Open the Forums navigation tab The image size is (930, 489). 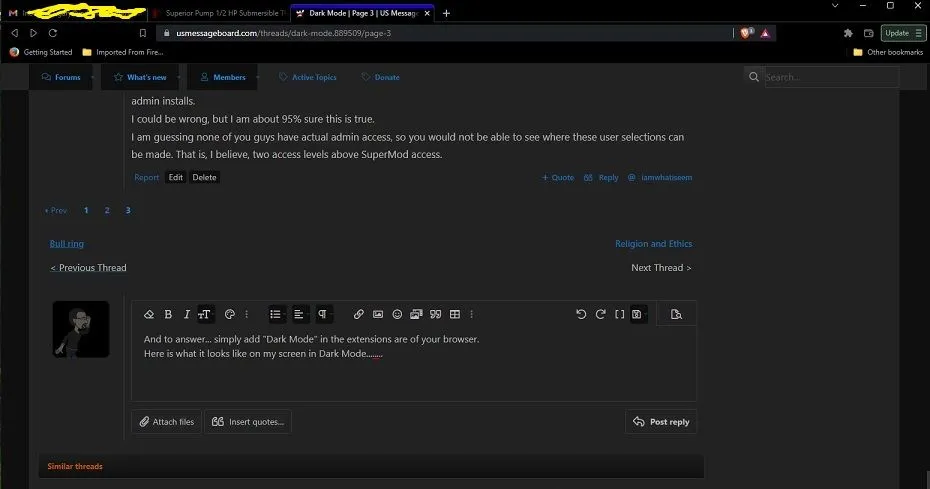tap(61, 77)
